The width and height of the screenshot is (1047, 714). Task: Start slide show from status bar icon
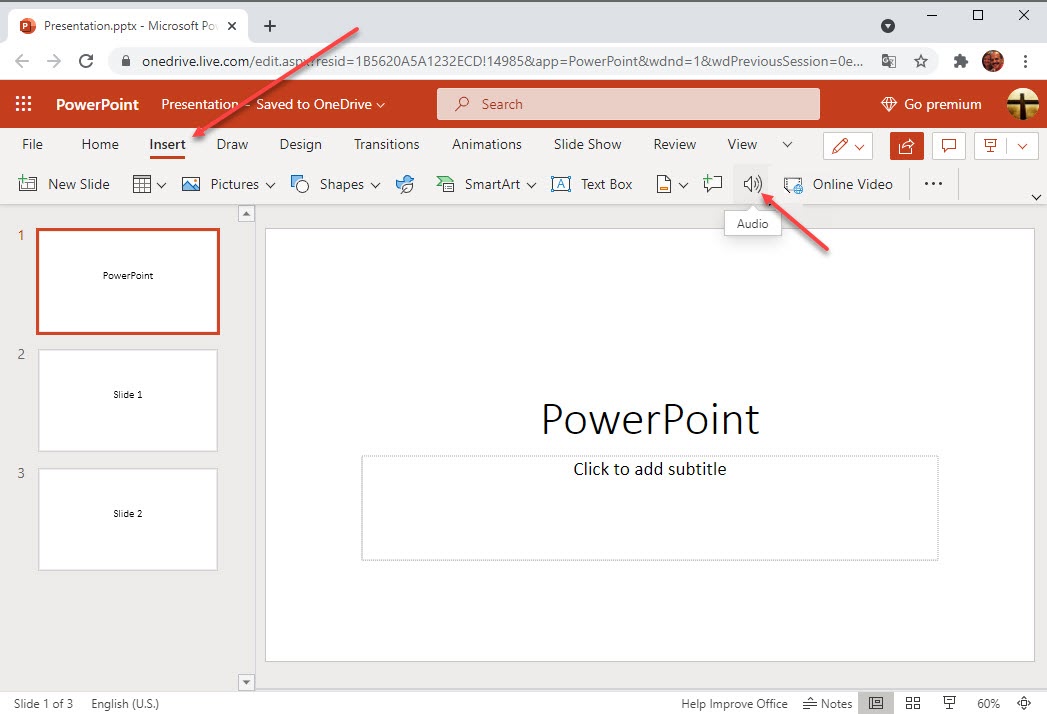[949, 703]
